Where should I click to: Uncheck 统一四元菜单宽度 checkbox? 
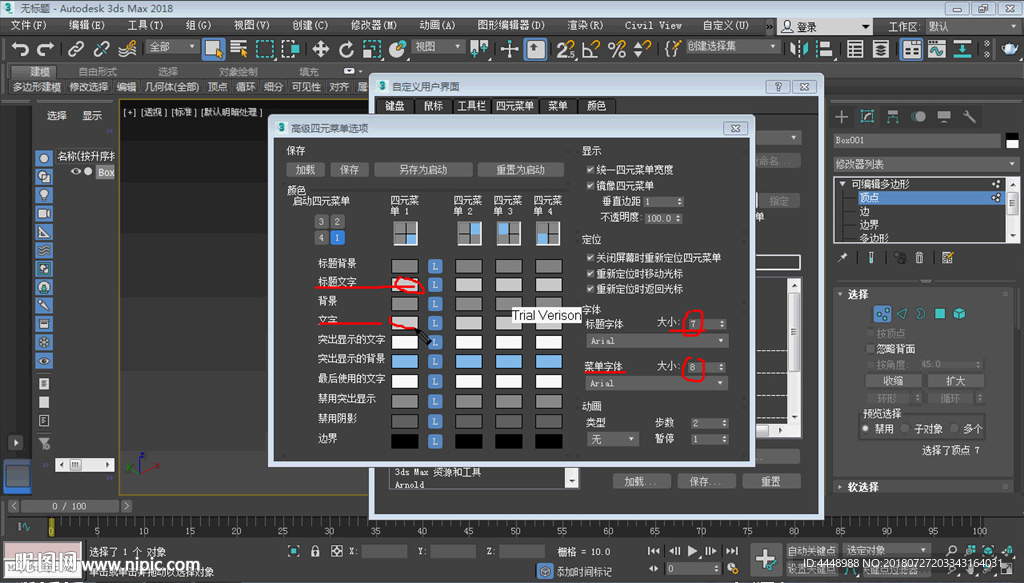[591, 170]
